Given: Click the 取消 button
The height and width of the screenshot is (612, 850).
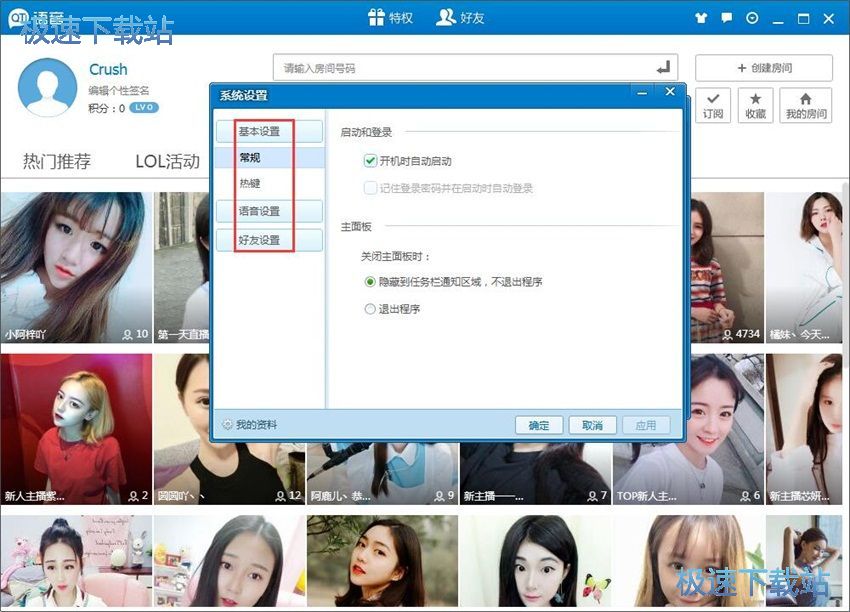Looking at the screenshot, I should click(593, 426).
